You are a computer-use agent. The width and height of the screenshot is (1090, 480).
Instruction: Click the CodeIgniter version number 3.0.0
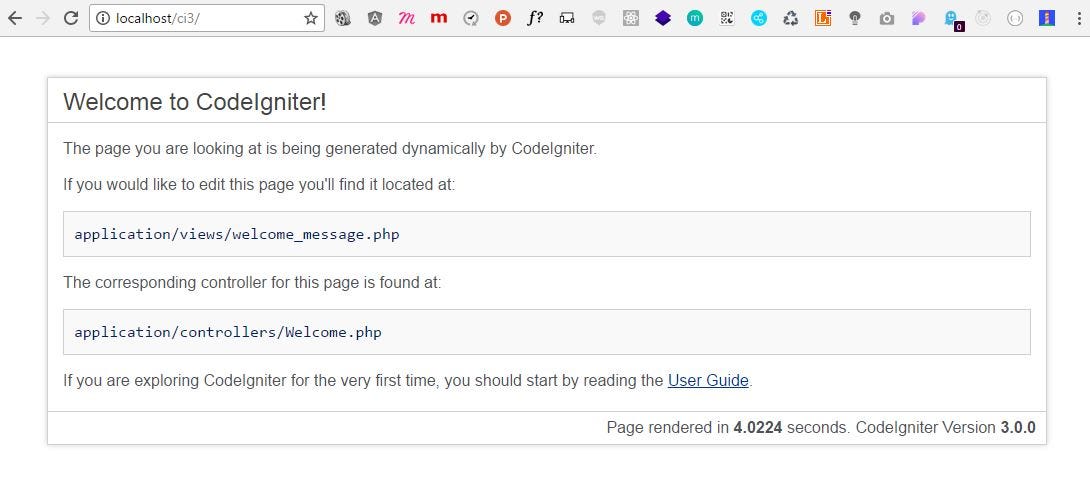click(x=1018, y=427)
